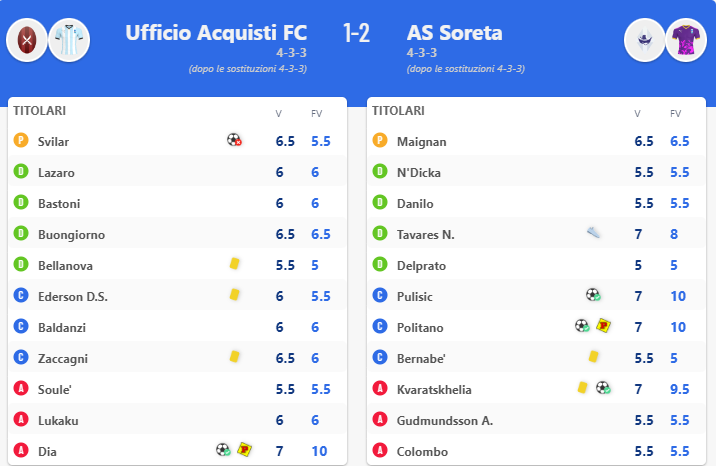
Task: Click Pulisic's goal ball icon
Action: 593,295
